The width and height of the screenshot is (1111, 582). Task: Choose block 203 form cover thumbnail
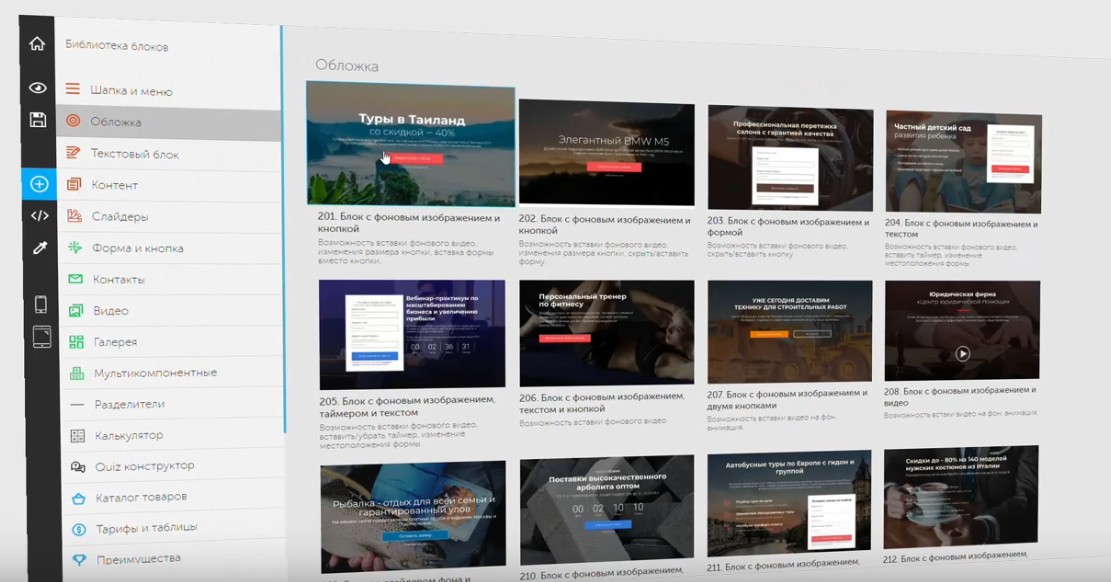[790, 158]
